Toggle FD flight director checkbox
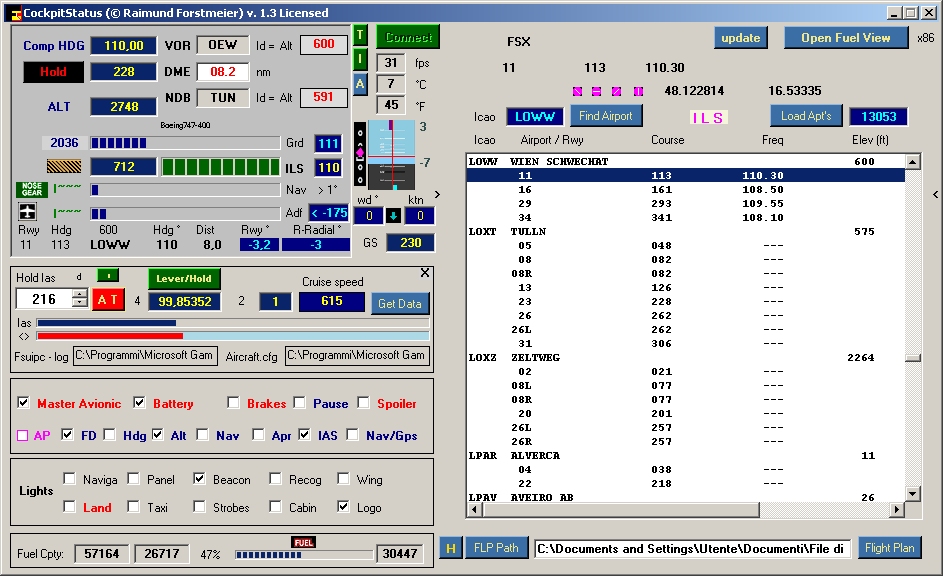 pyautogui.click(x=67, y=434)
